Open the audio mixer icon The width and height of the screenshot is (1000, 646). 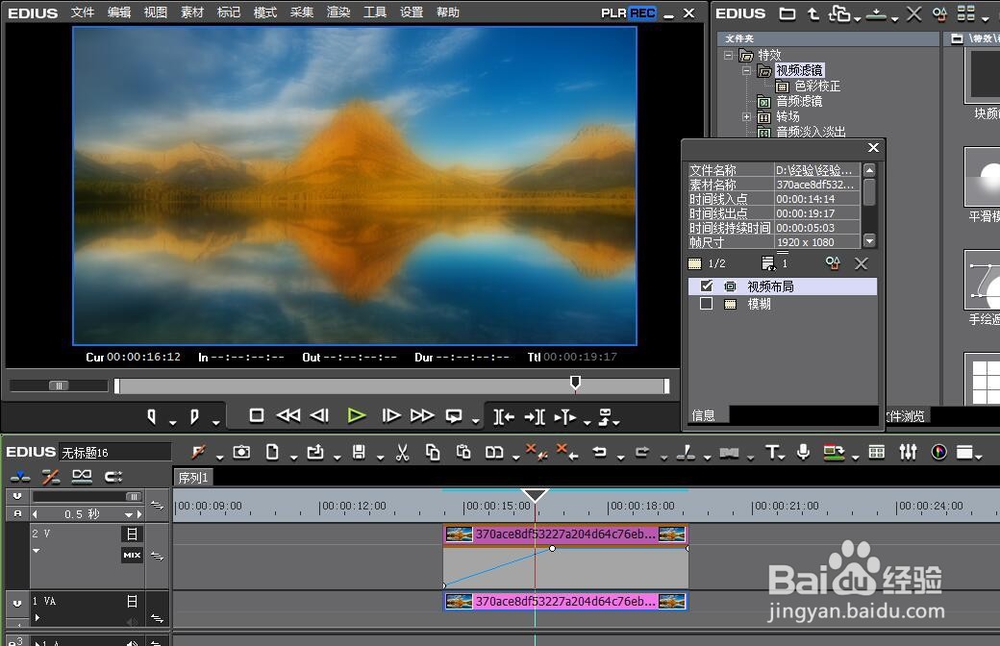908,452
